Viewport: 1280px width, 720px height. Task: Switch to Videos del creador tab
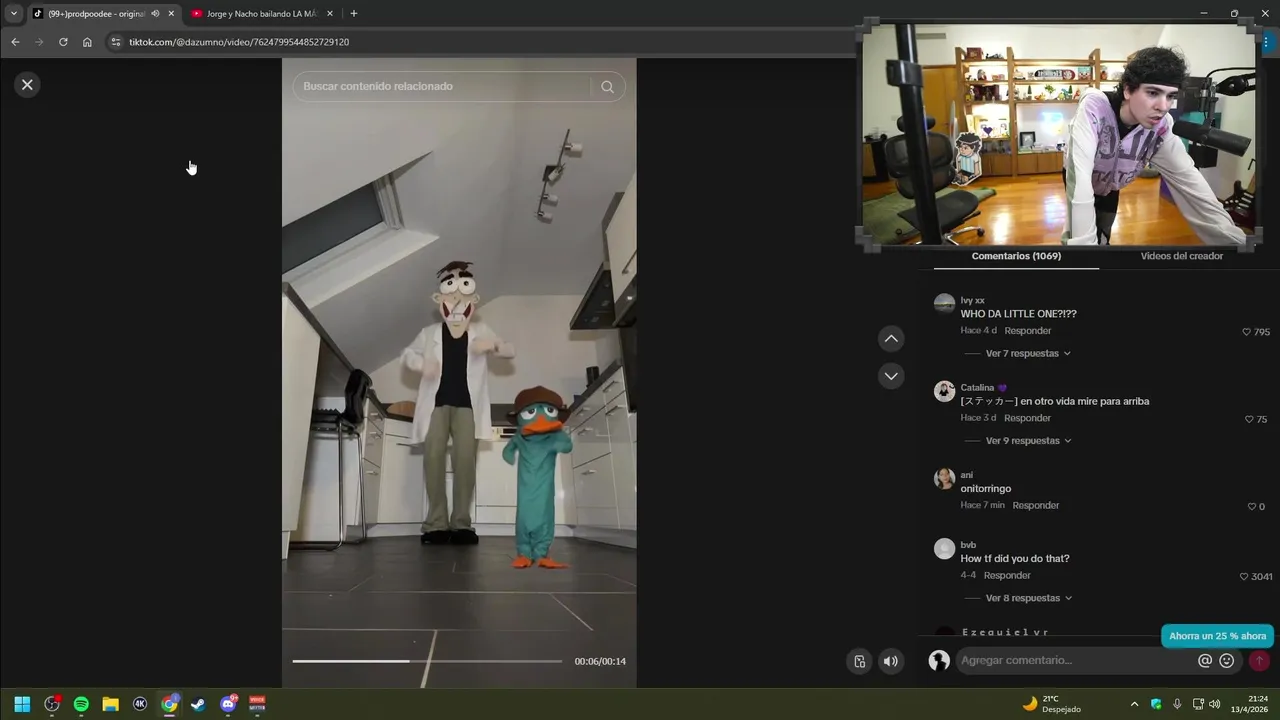(x=1181, y=257)
